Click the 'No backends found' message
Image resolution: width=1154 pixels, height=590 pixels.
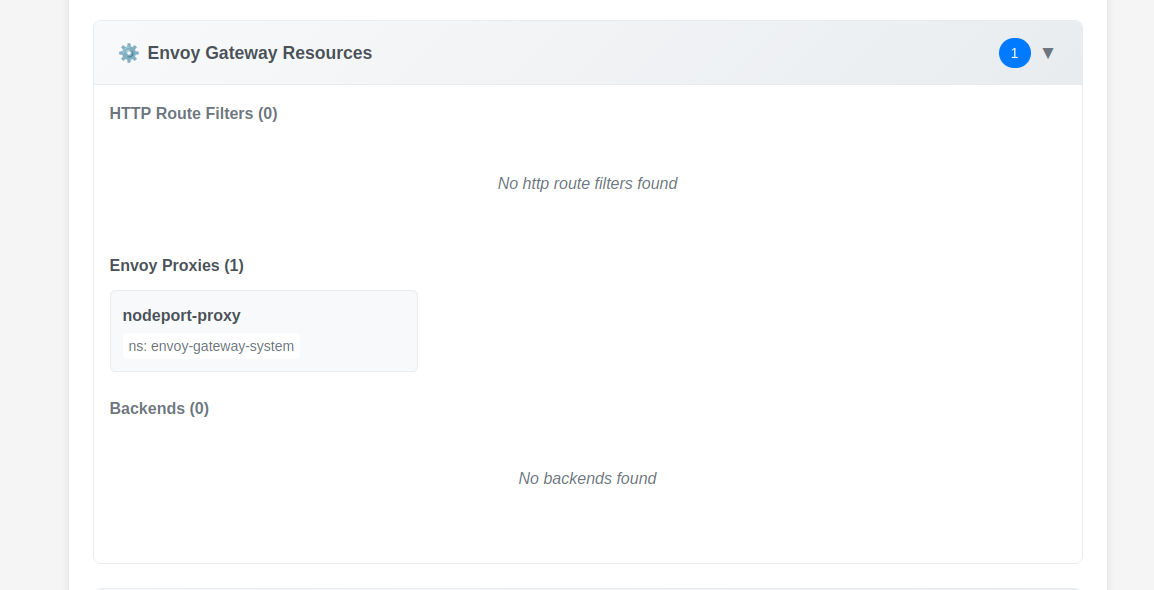[x=587, y=478]
